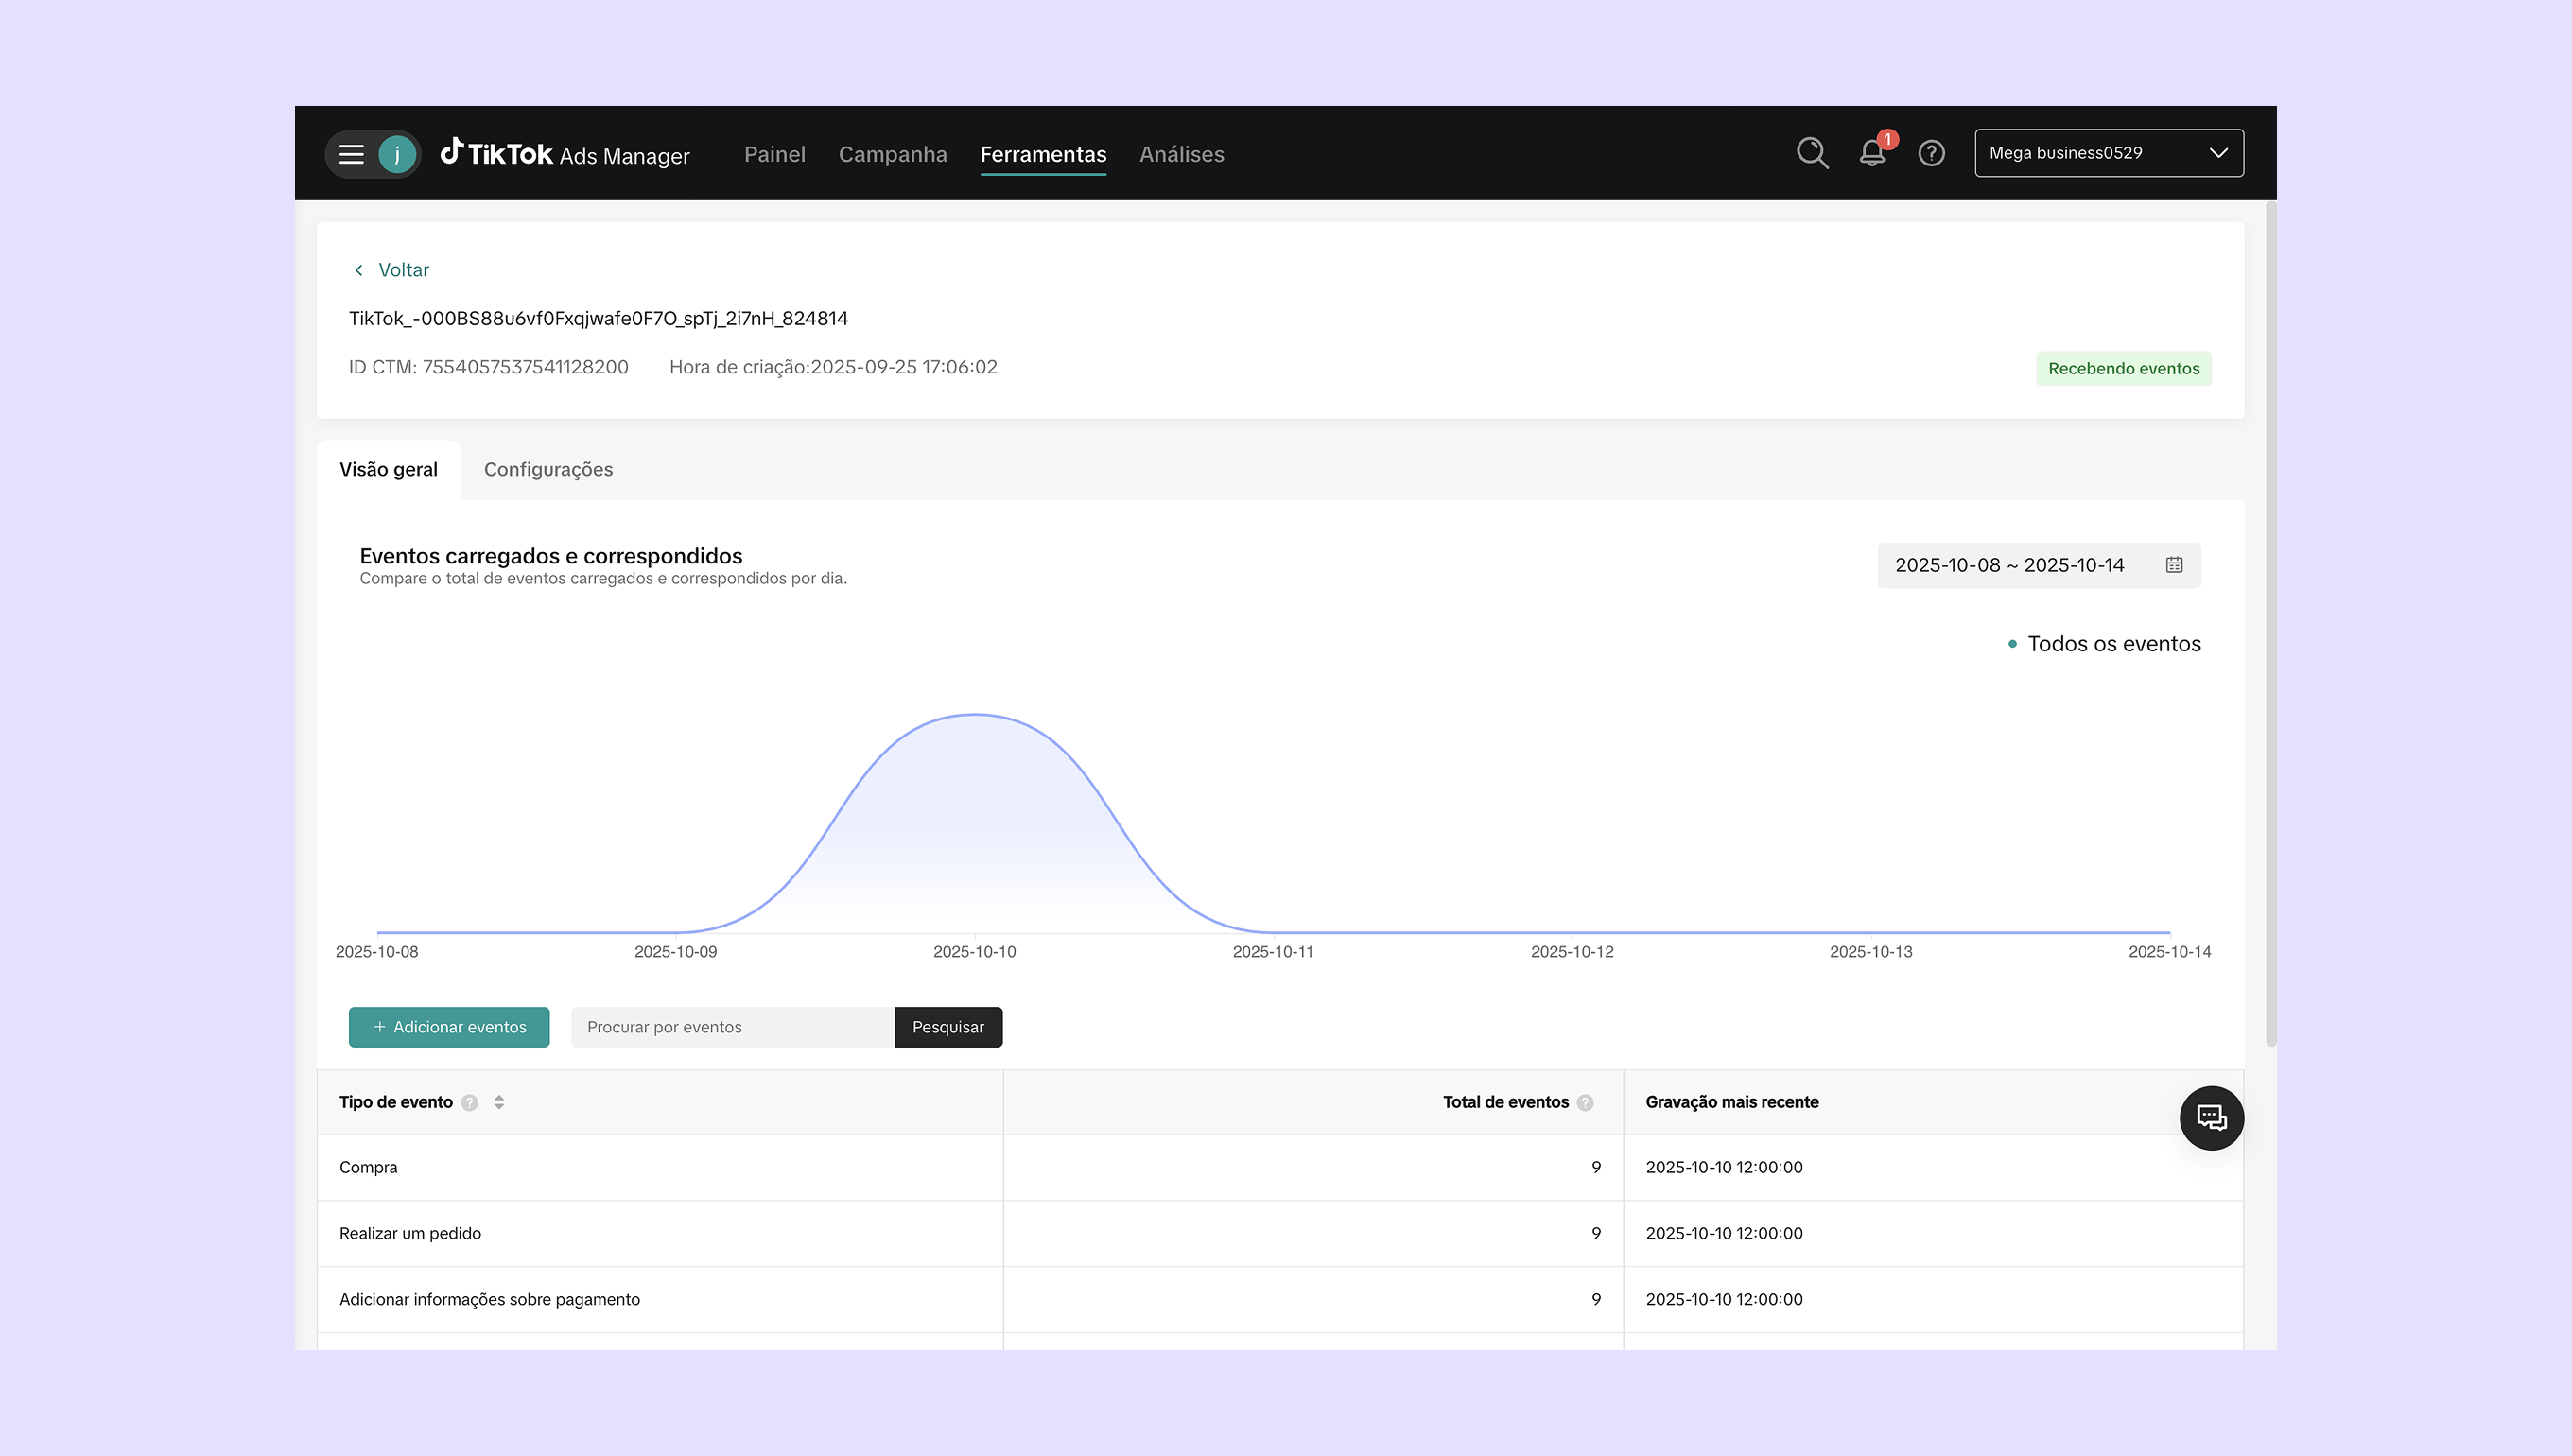Open the chat support bubble icon

[2211, 1118]
